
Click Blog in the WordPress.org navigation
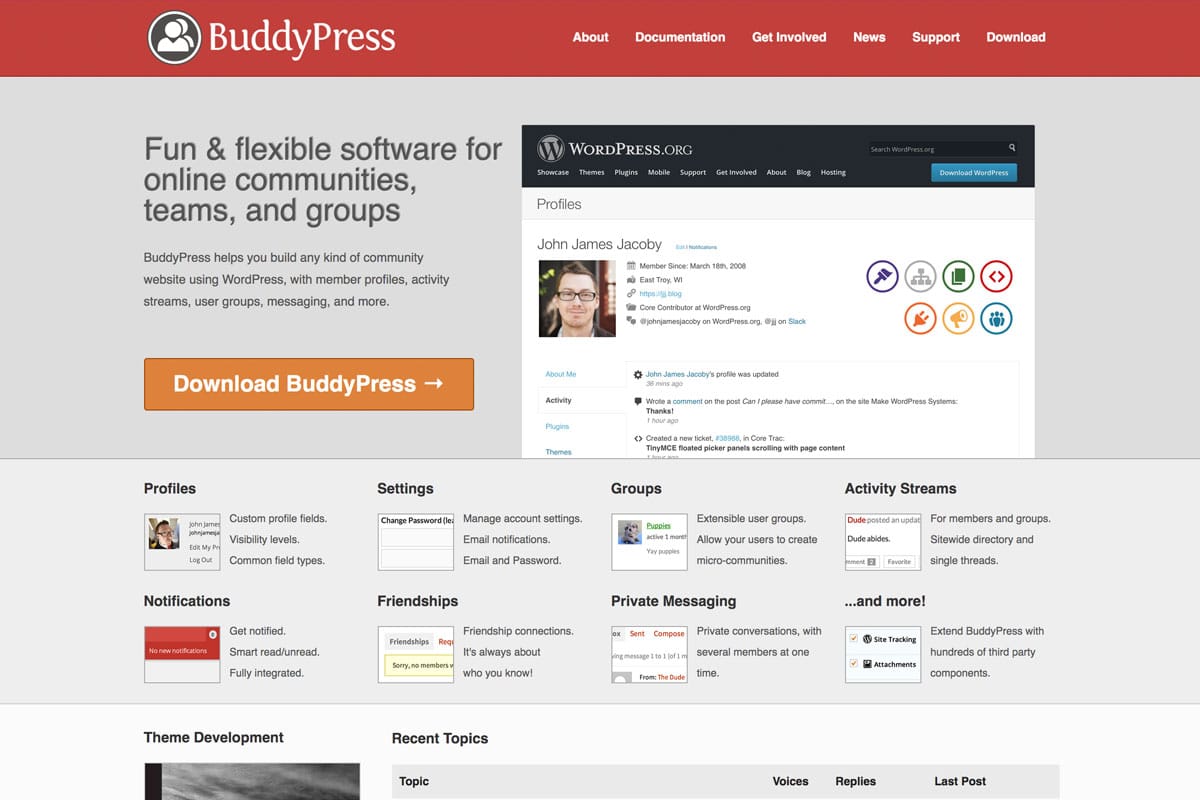(x=804, y=172)
